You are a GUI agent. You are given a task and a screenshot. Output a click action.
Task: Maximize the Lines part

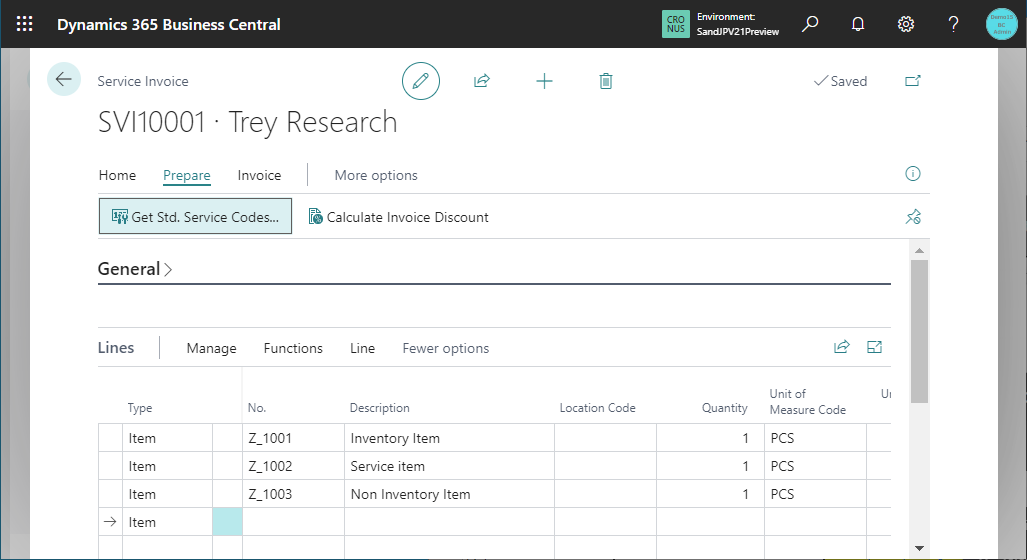874,347
